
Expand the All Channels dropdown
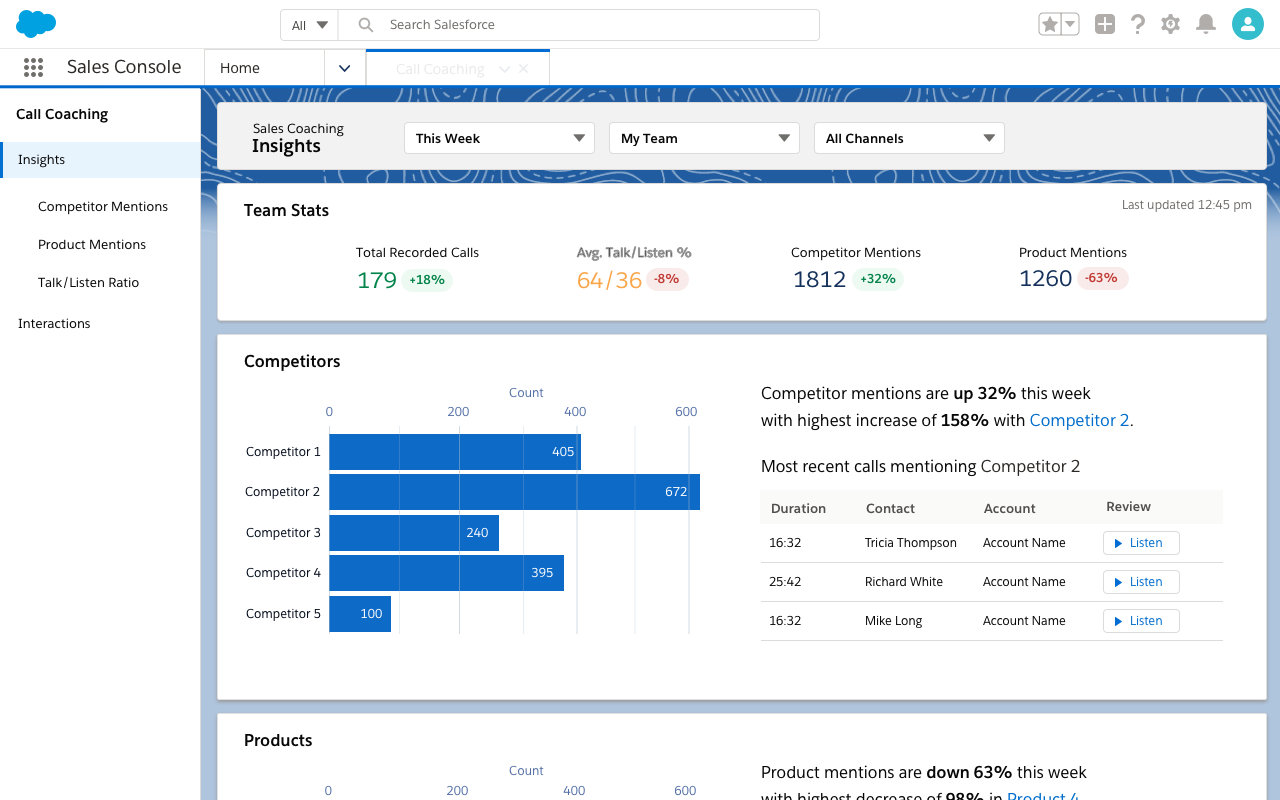pos(909,138)
